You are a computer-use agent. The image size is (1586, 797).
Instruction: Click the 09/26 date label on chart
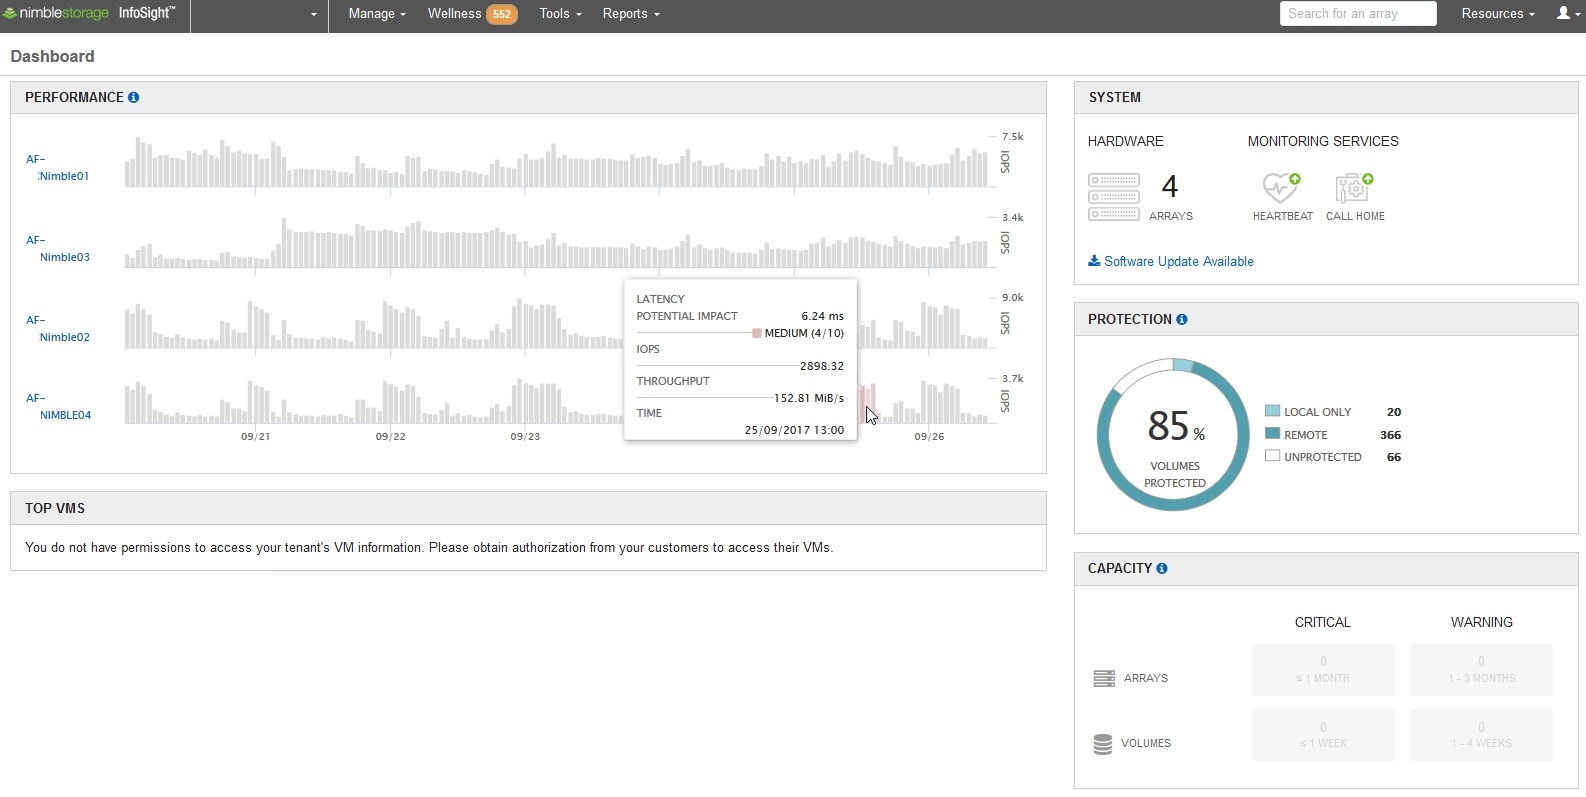929,437
